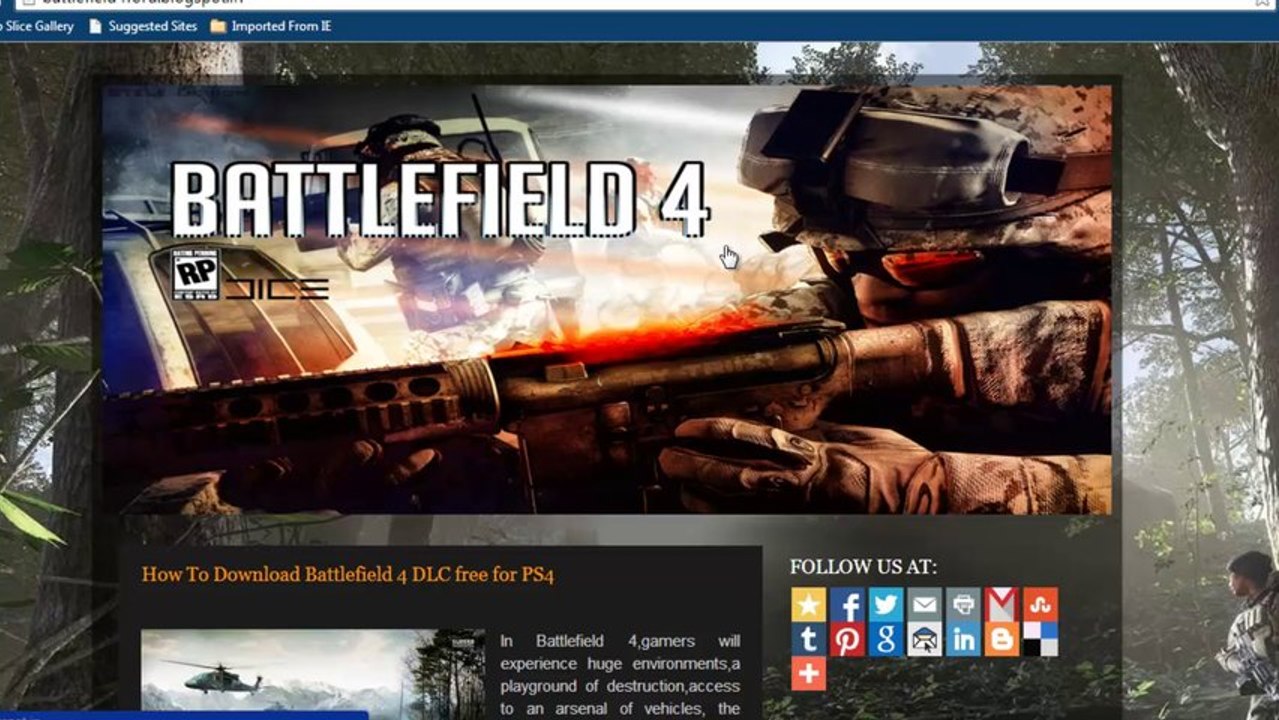Click the Print icon
Viewport: 1279px width, 720px height.
click(x=963, y=604)
